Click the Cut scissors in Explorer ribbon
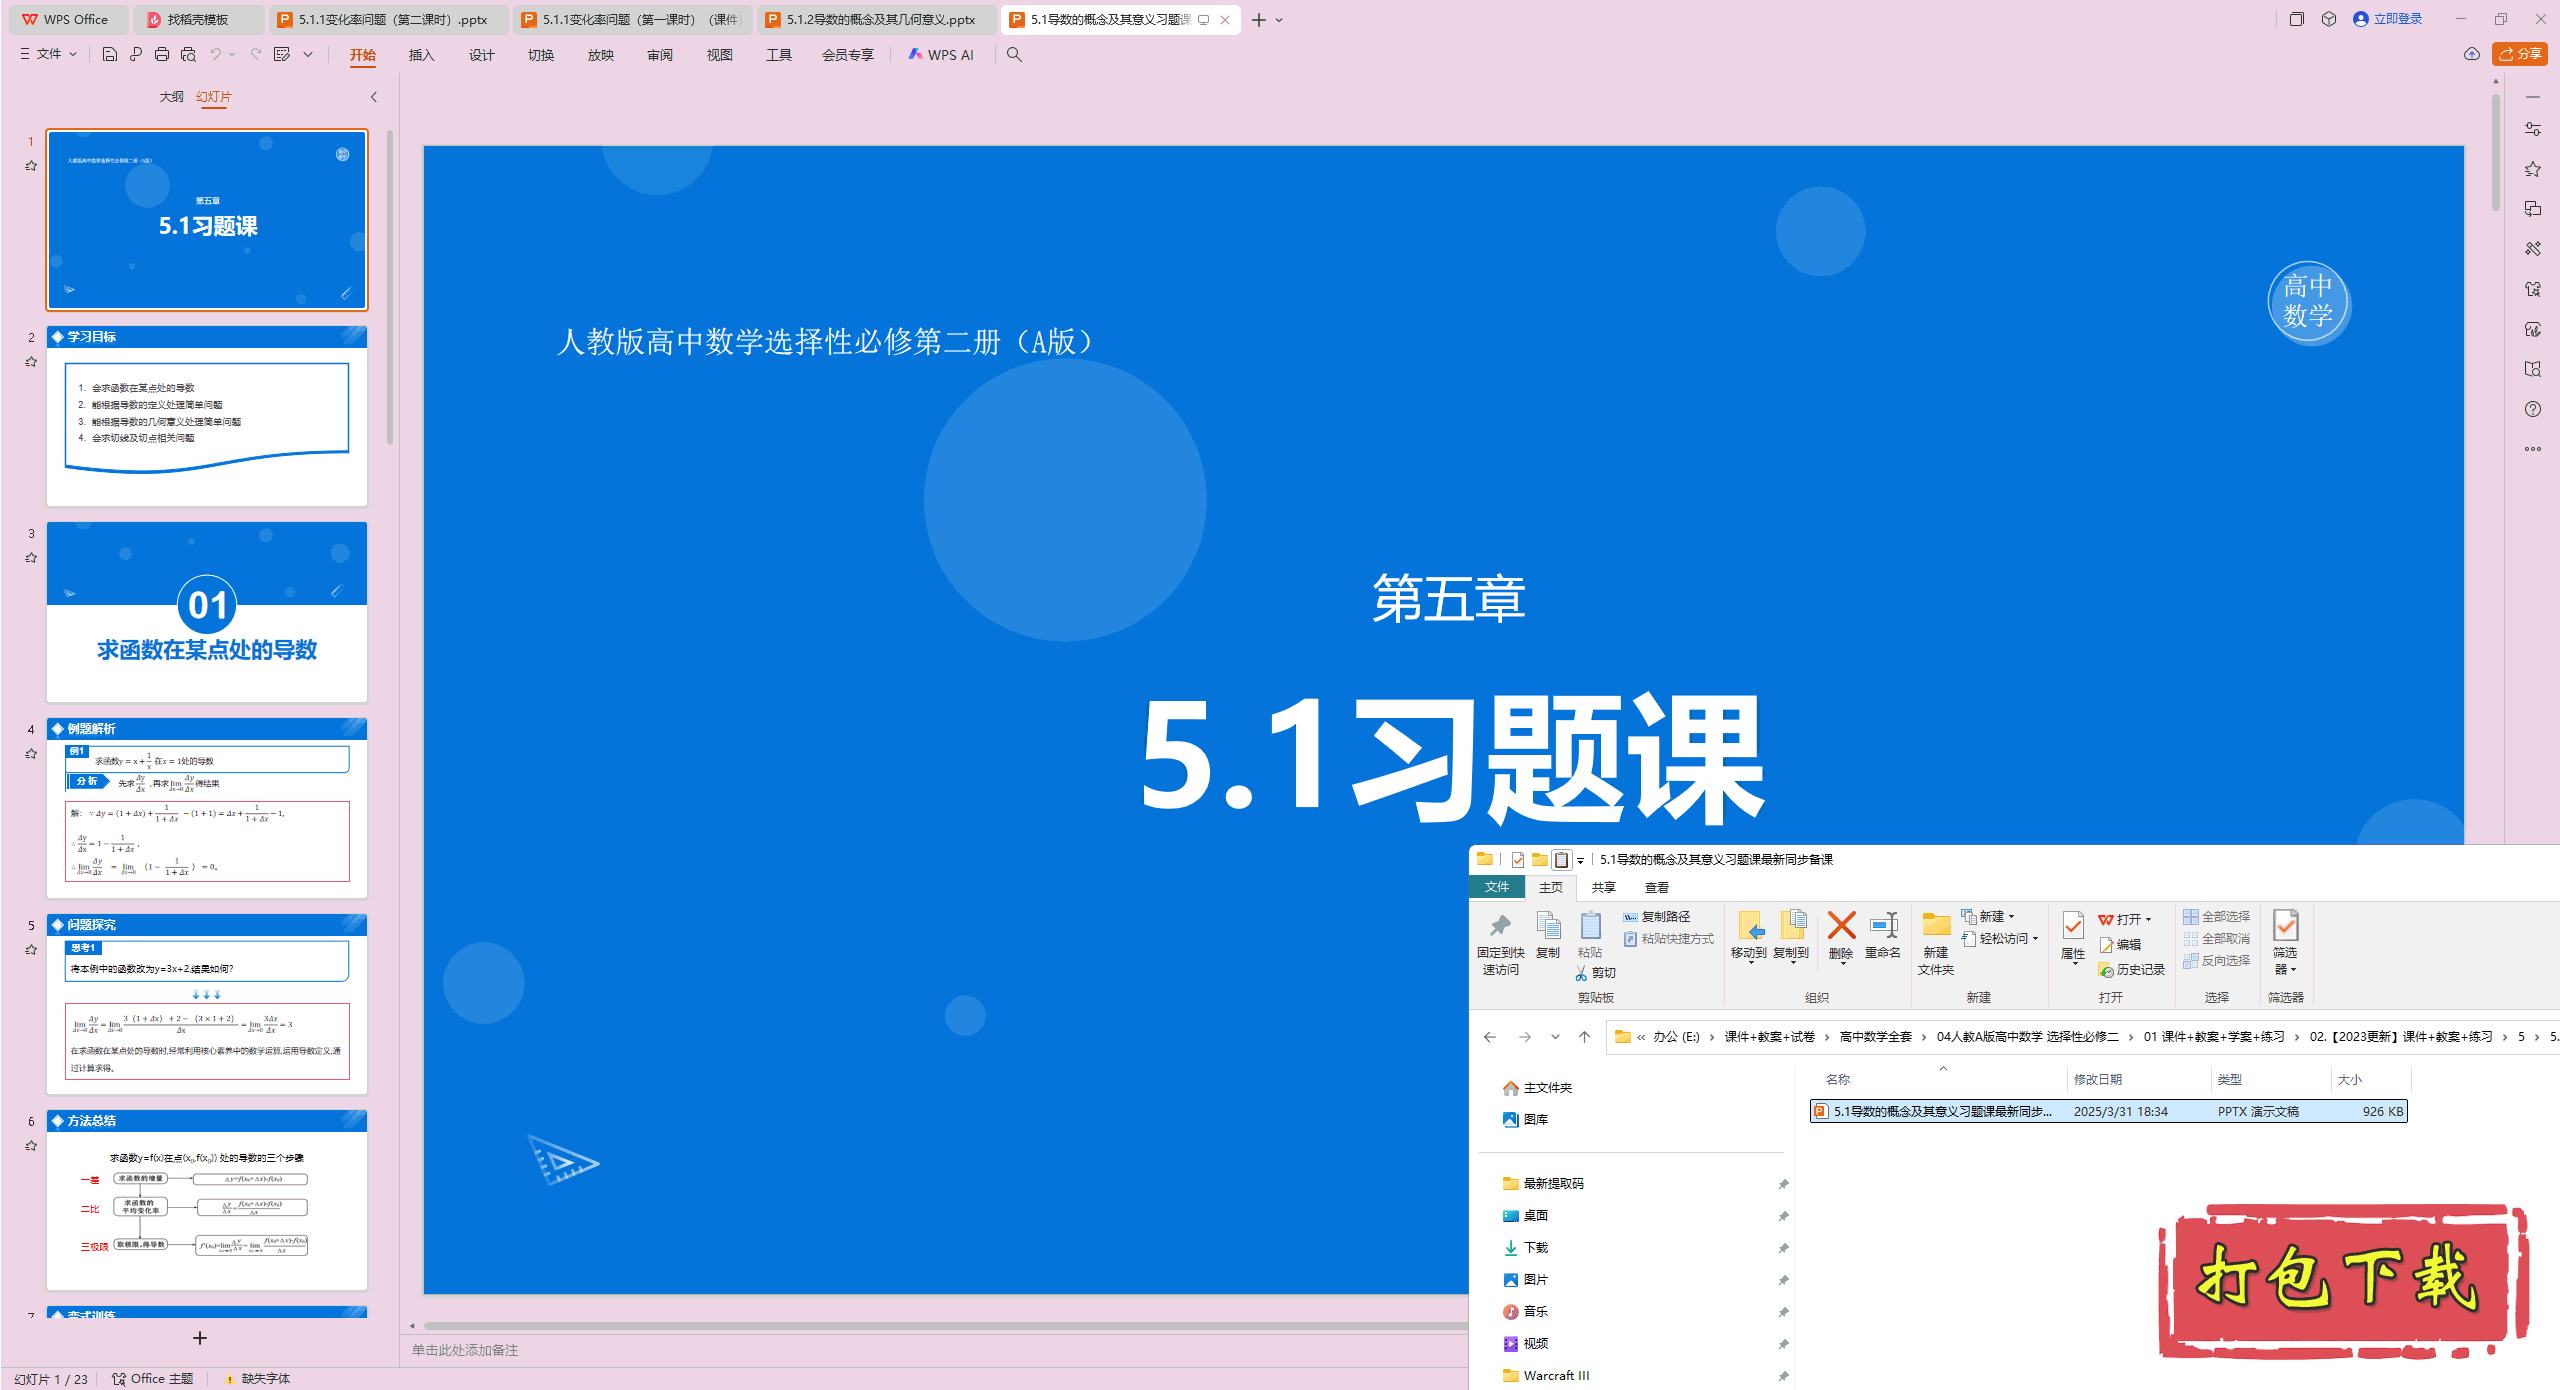This screenshot has height=1390, width=2560. tap(1595, 973)
